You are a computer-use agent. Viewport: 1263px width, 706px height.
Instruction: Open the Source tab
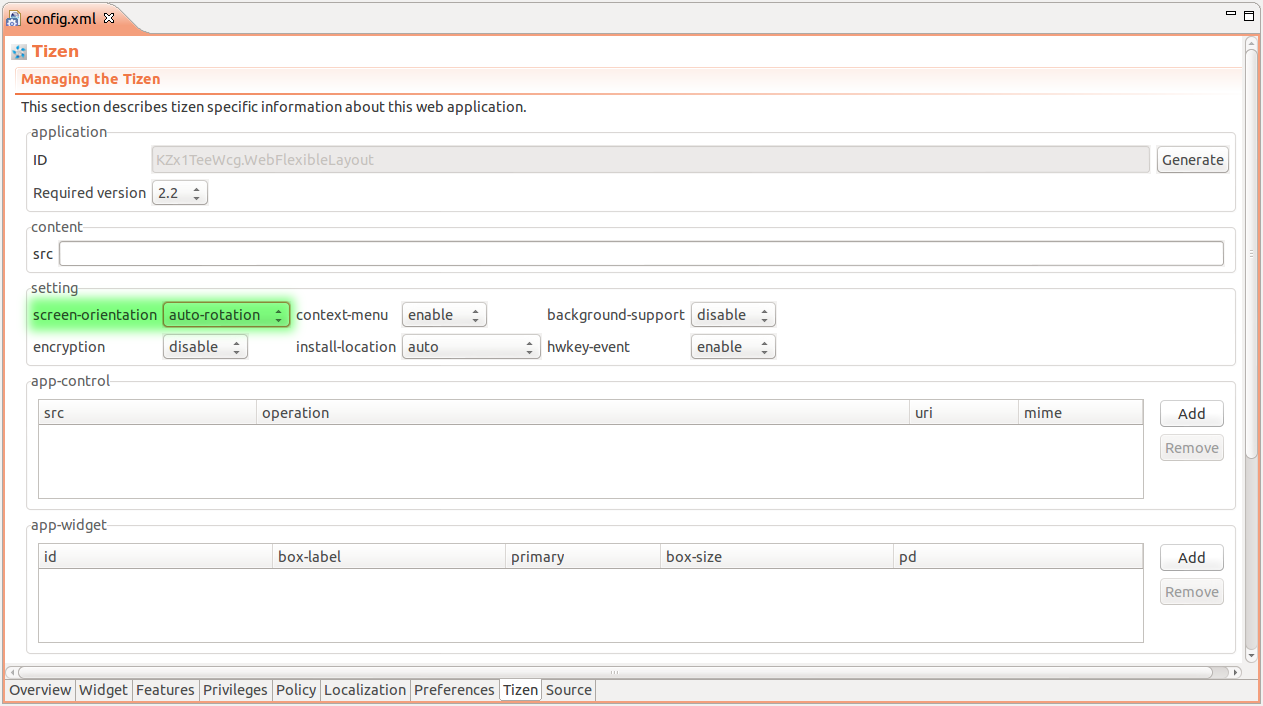[568, 690]
